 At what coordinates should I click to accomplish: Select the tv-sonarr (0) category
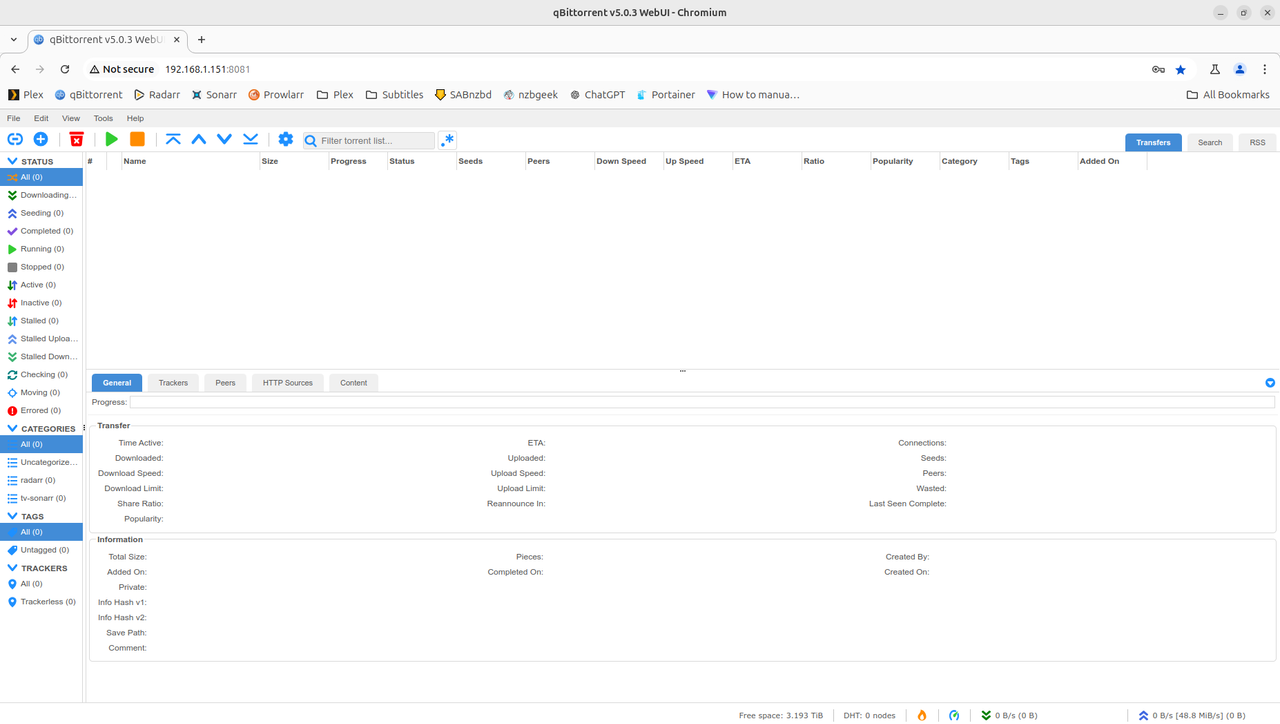[42, 498]
